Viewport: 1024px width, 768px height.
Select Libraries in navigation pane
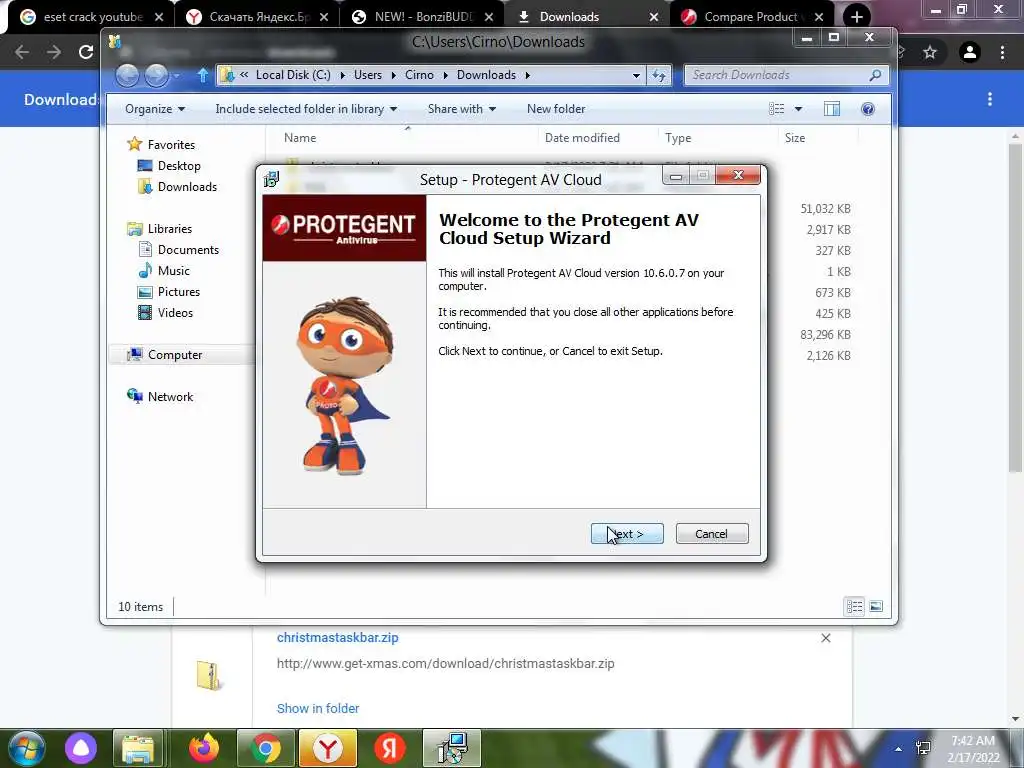170,229
